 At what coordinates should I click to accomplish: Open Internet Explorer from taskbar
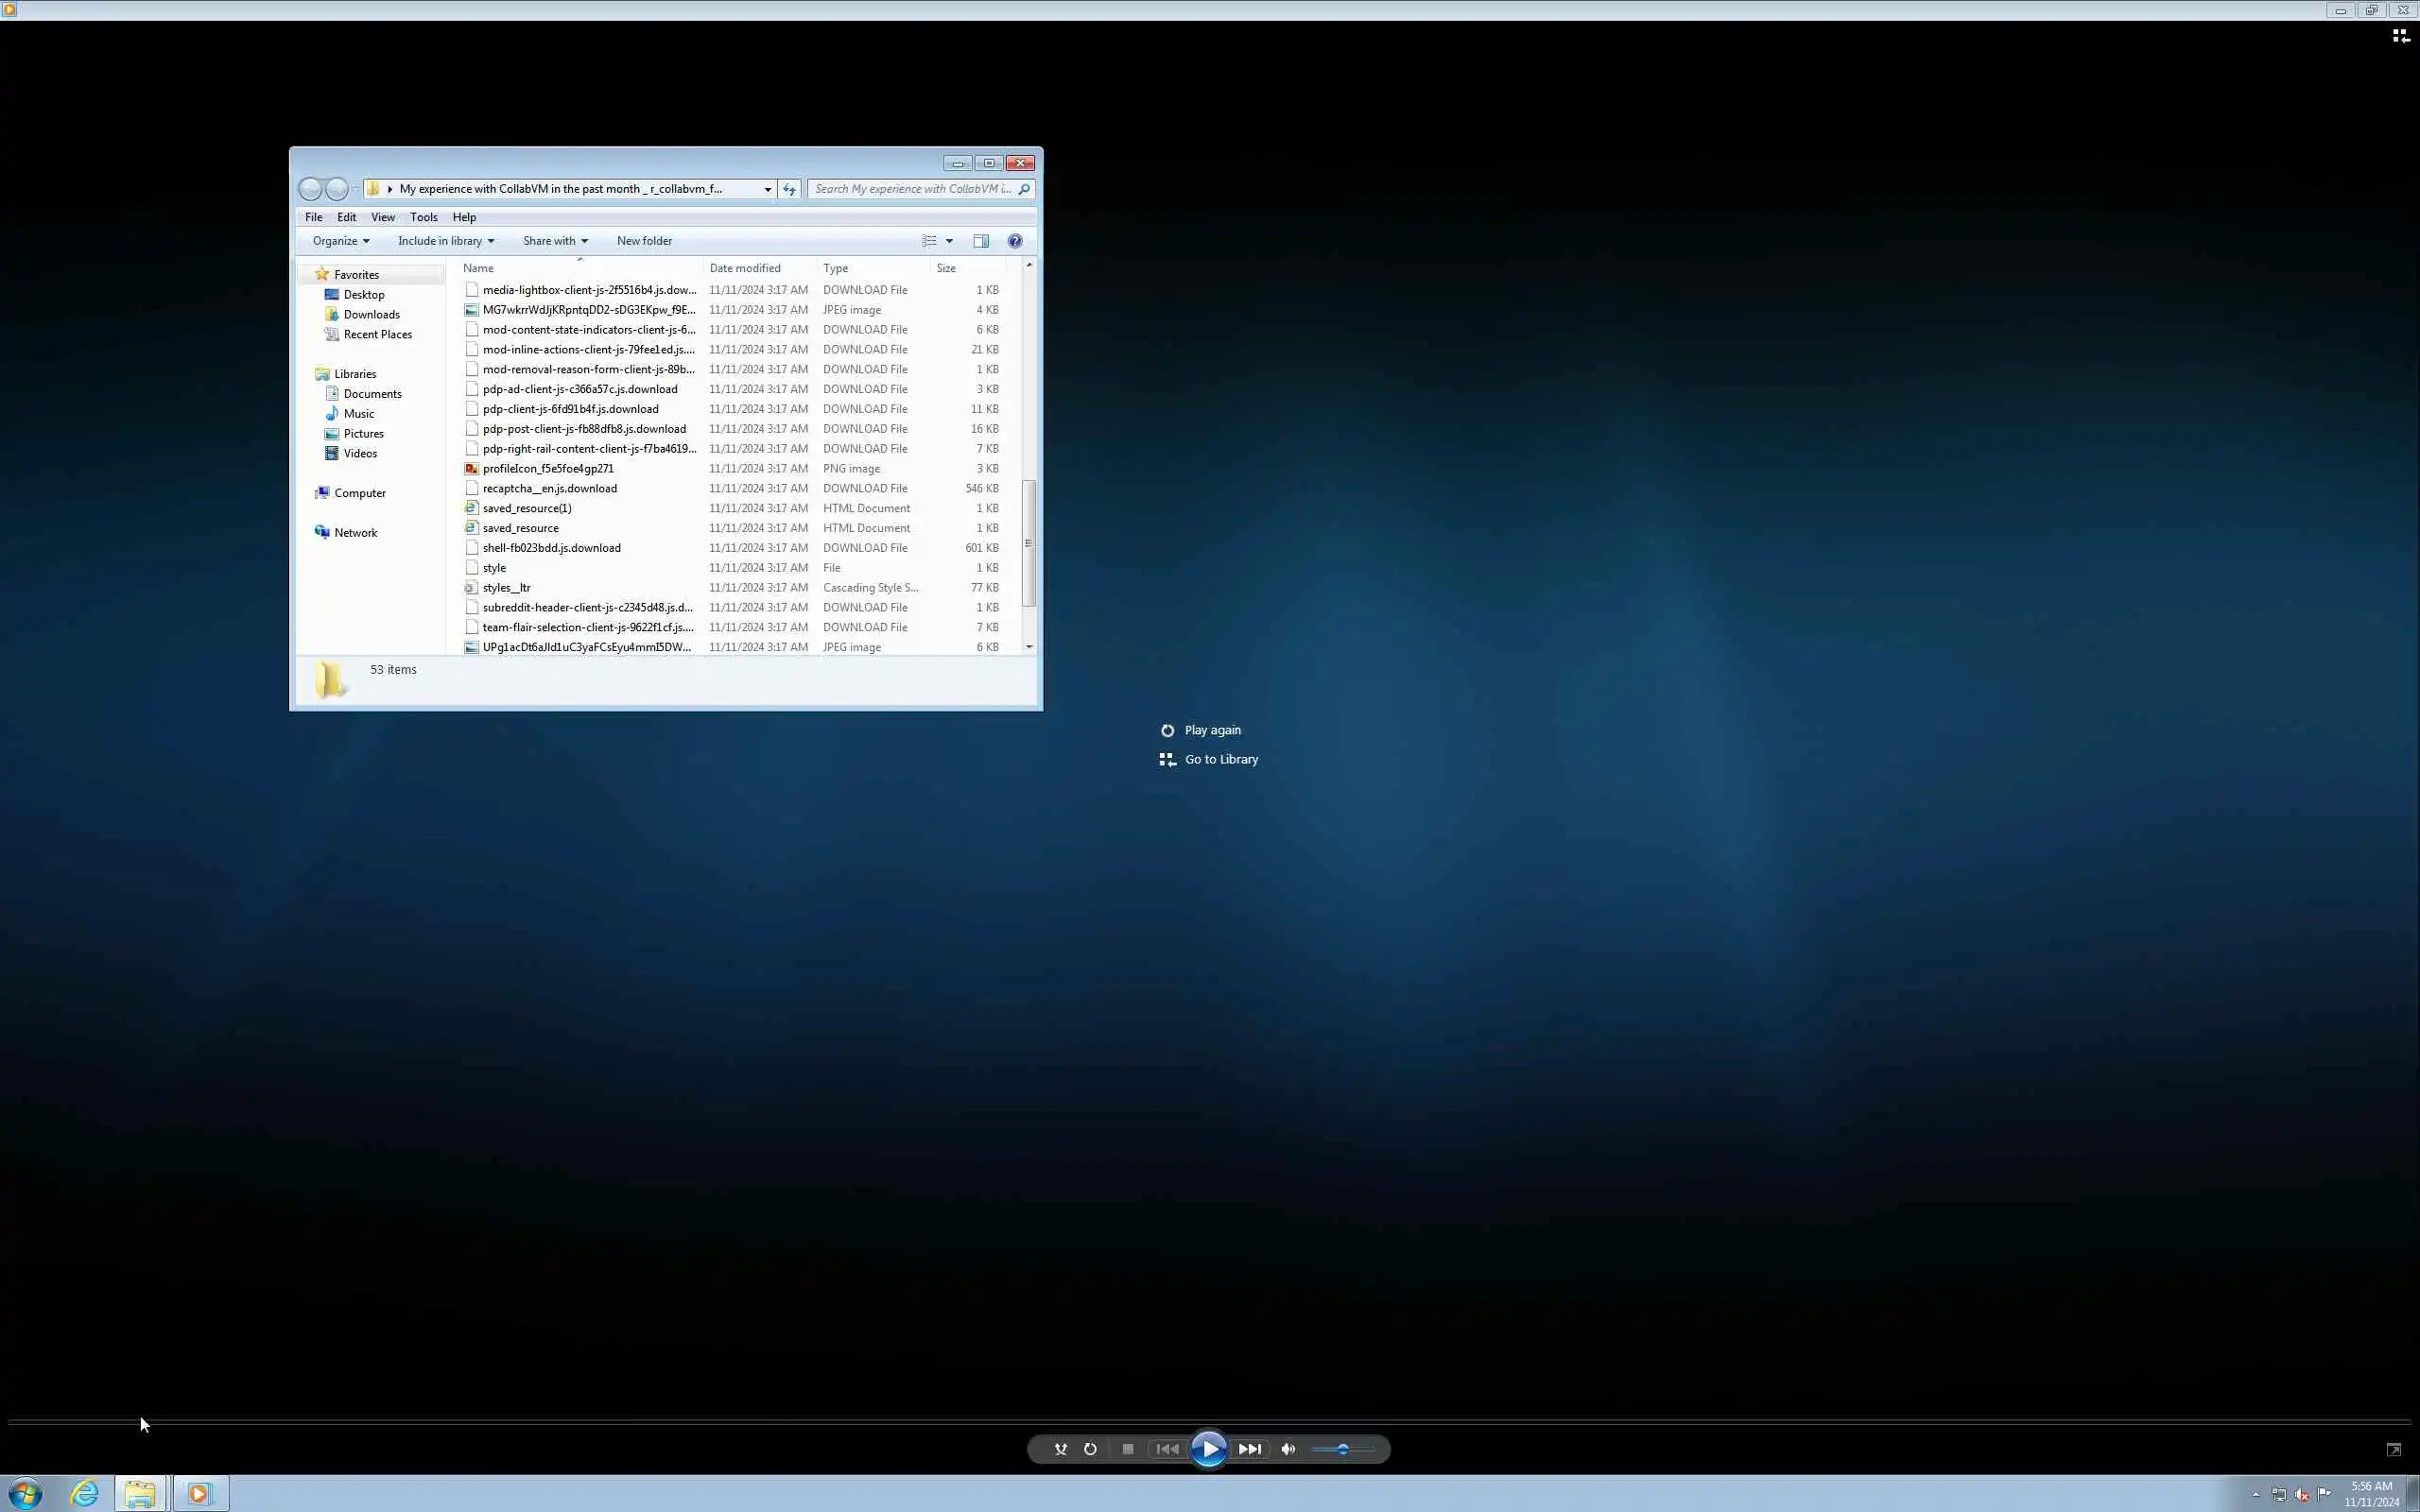tap(85, 1493)
